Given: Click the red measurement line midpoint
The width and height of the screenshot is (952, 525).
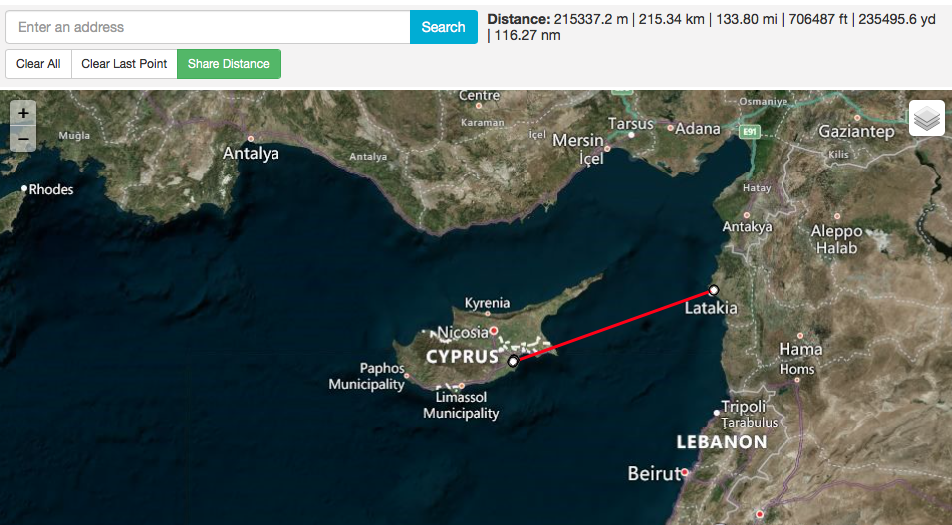Looking at the screenshot, I should click(613, 326).
